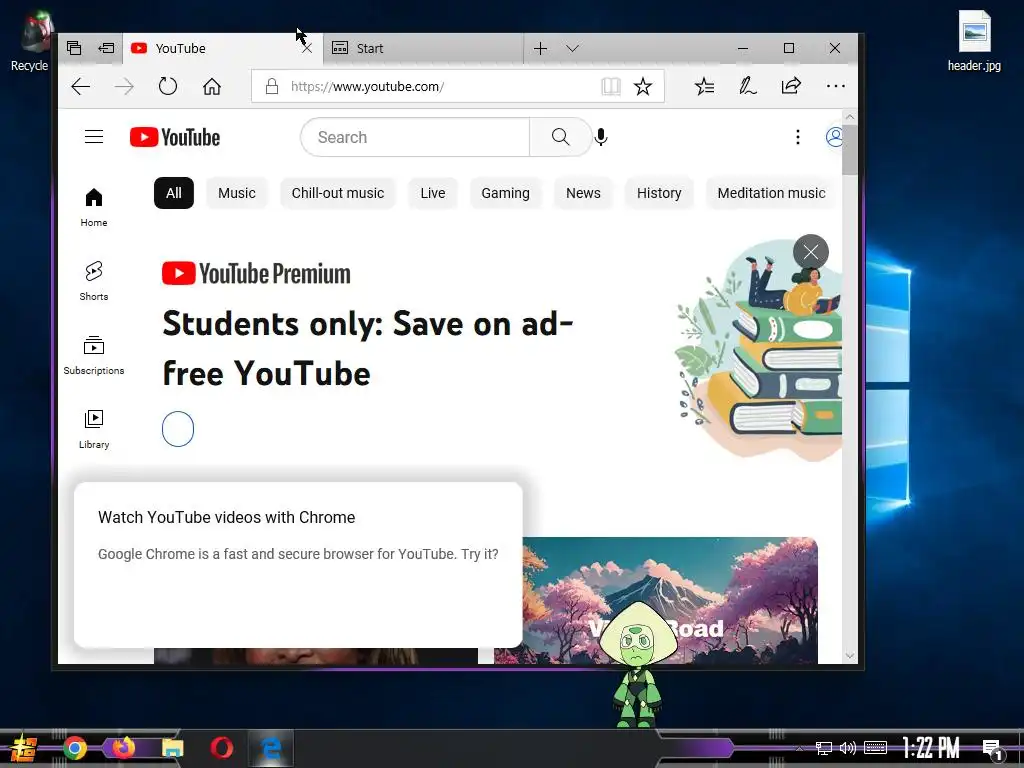Dismiss the YouTube Premium banner
Viewport: 1024px width, 768px height.
(811, 252)
